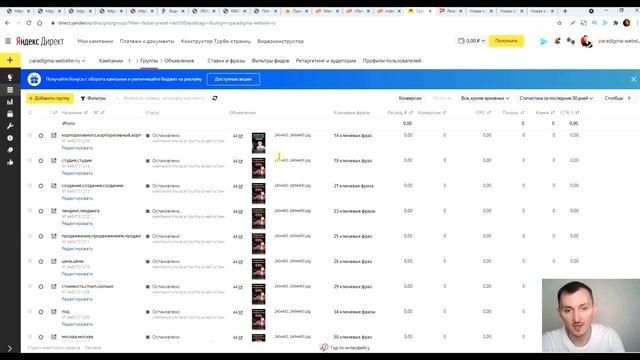Switch to the Объявления tab

click(179, 61)
